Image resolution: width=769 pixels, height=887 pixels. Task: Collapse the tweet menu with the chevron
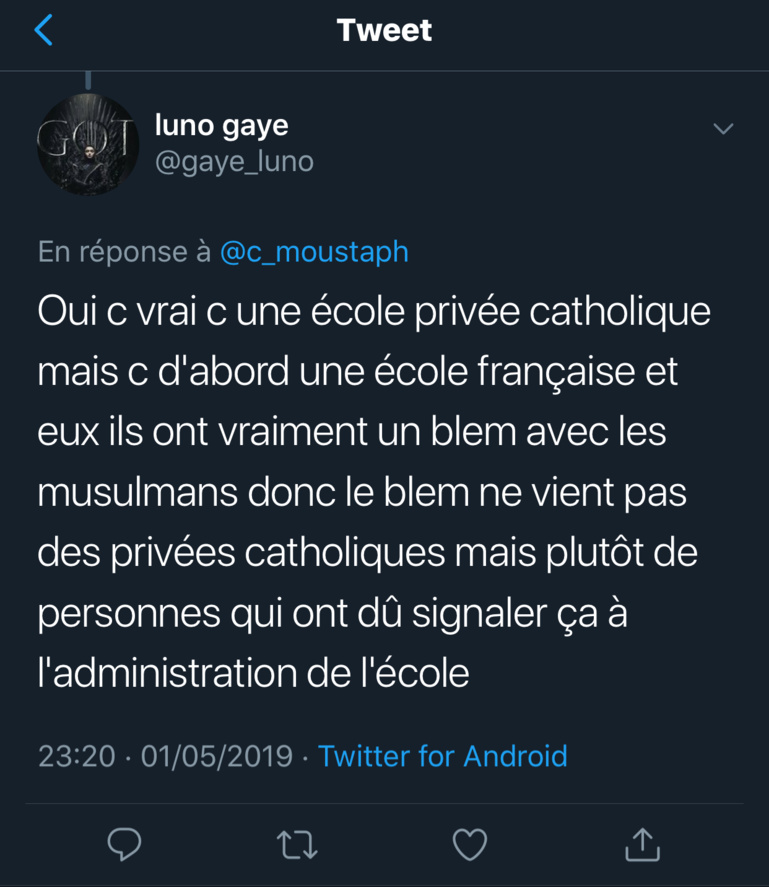[722, 126]
